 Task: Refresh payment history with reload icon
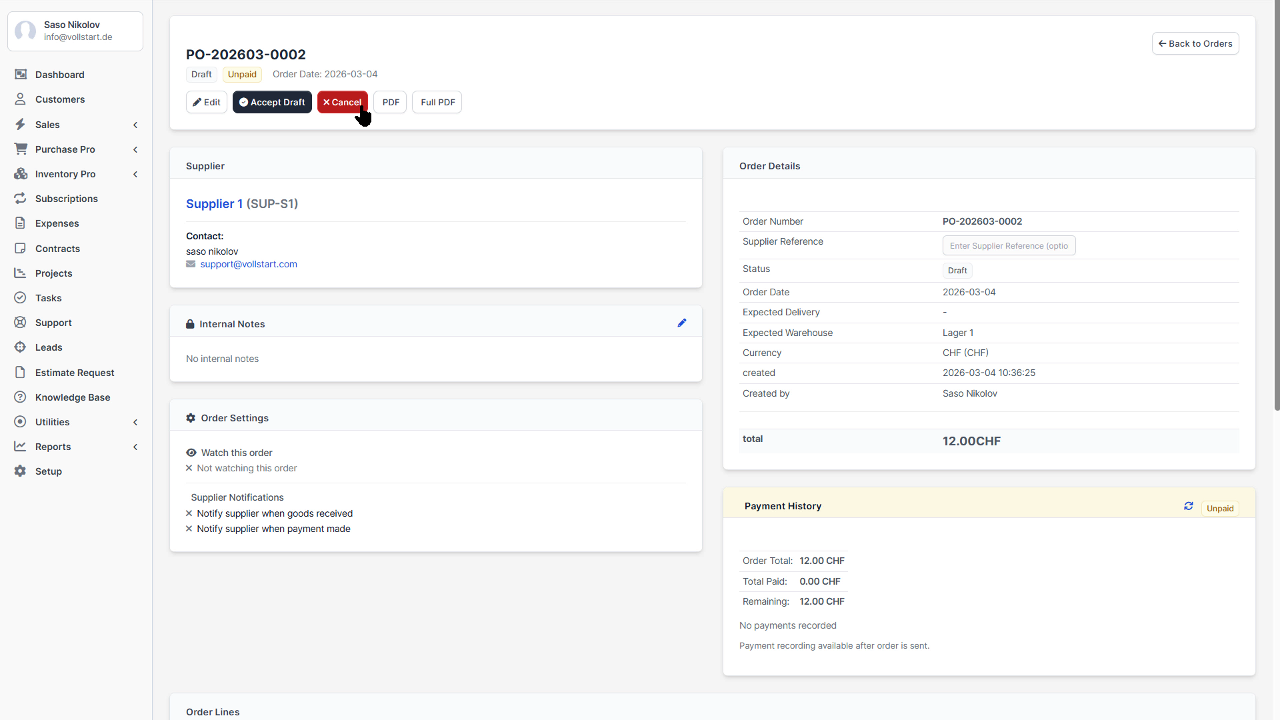[x=1189, y=506]
